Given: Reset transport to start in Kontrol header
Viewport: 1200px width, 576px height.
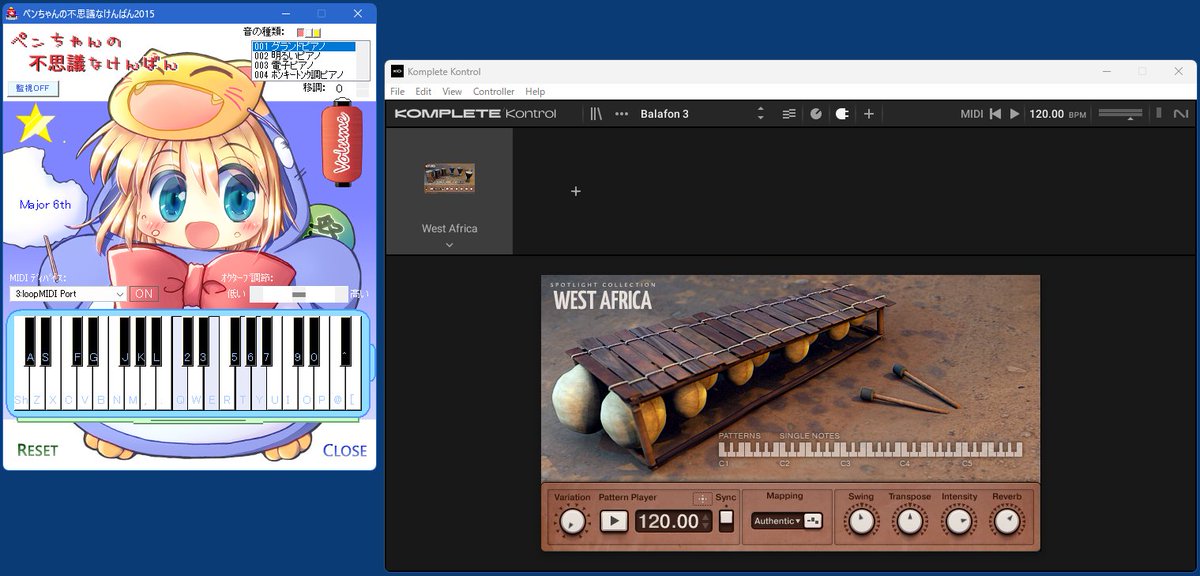Looking at the screenshot, I should coord(995,114).
